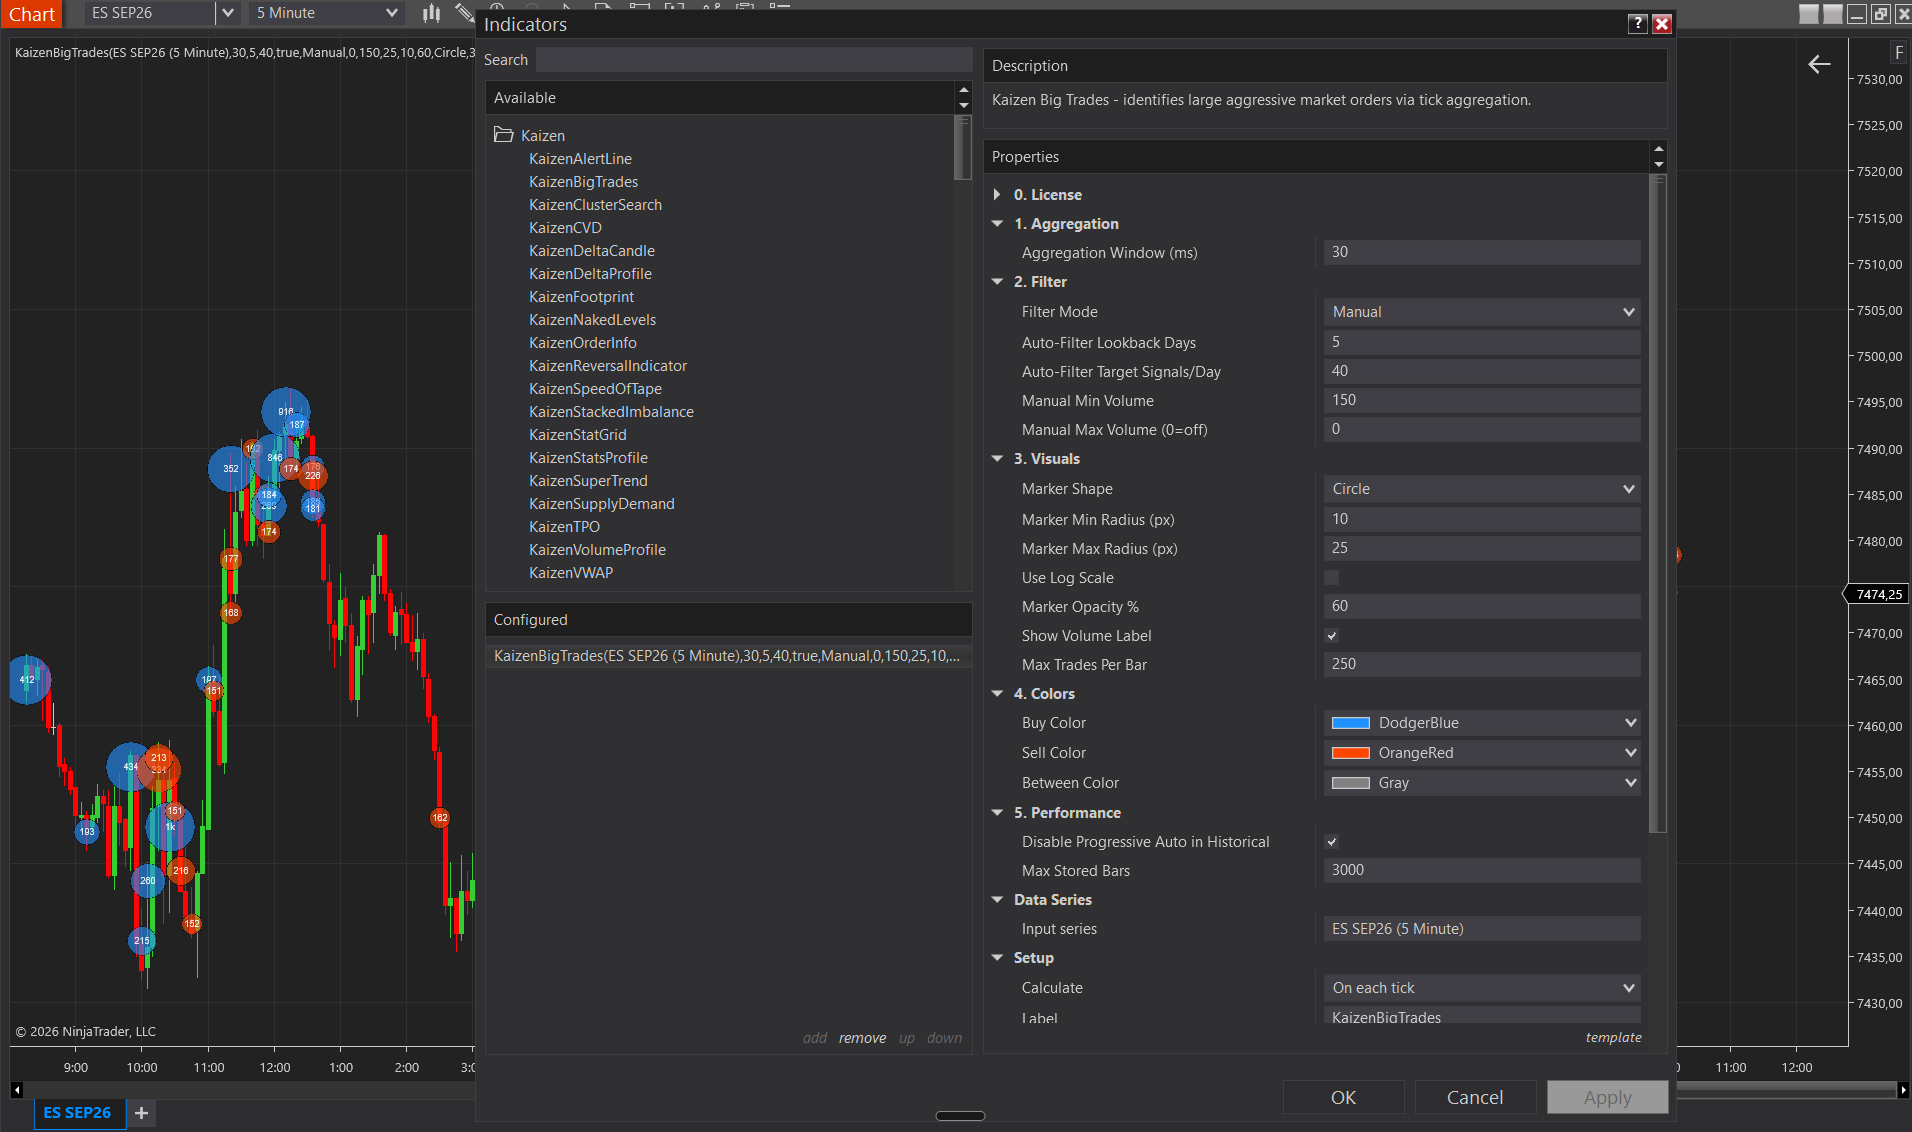Select KaizenReversalIndicator in list
1912x1132 pixels.
coord(608,366)
